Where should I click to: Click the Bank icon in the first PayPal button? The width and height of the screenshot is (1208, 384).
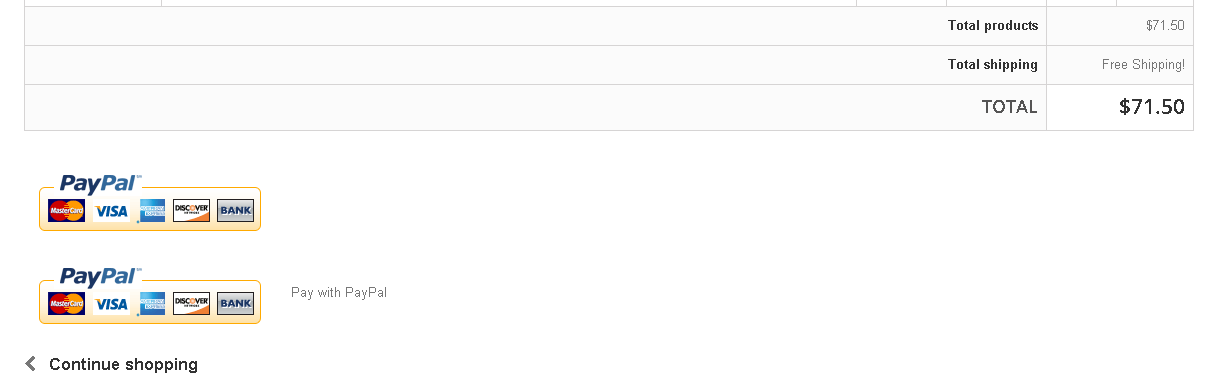click(x=235, y=210)
